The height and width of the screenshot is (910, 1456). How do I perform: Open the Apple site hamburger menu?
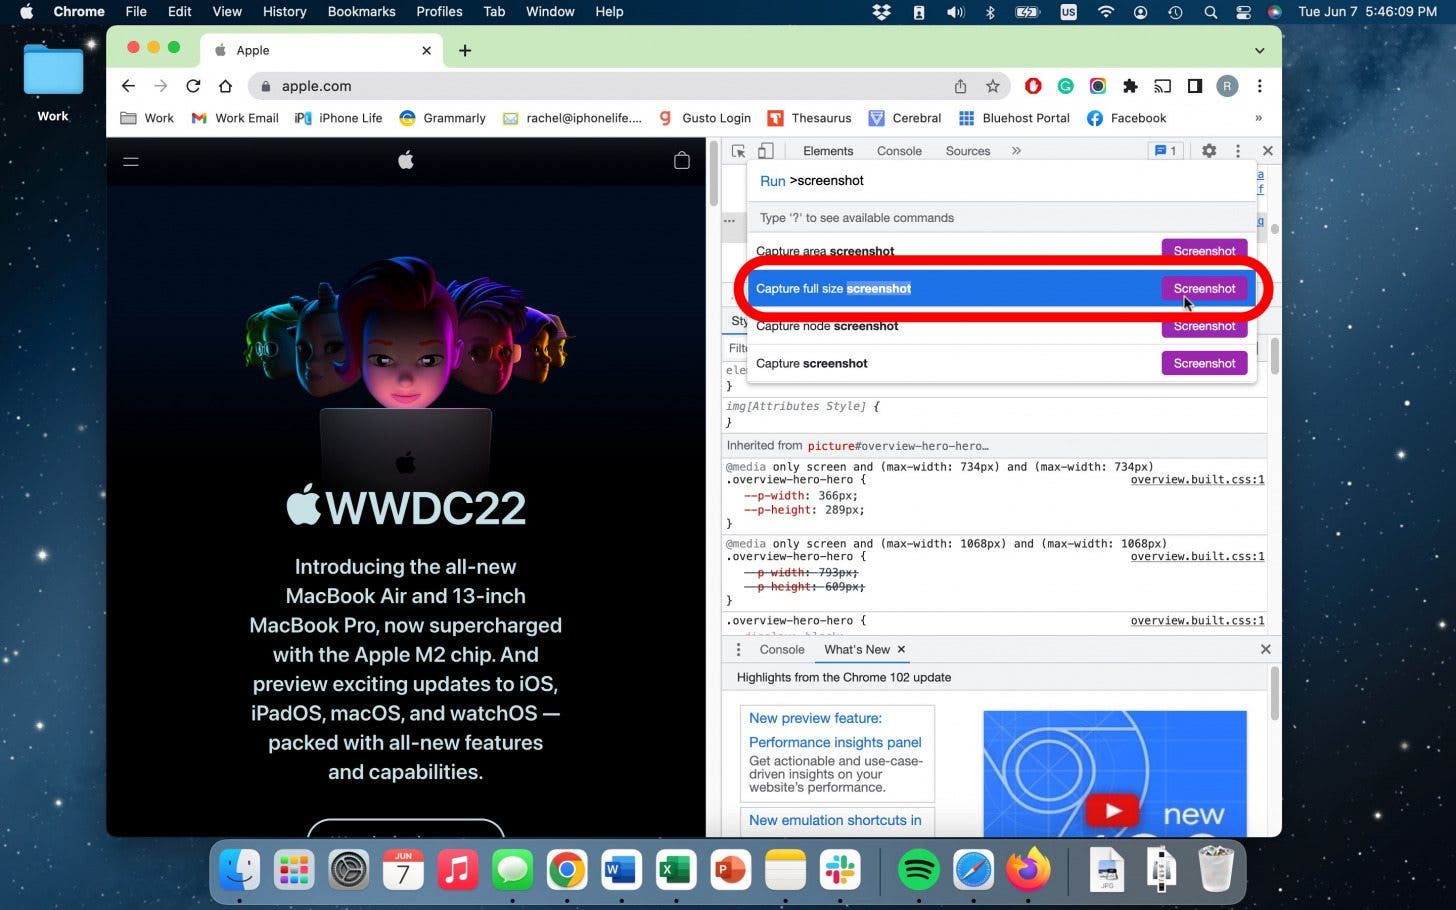pyautogui.click(x=131, y=161)
